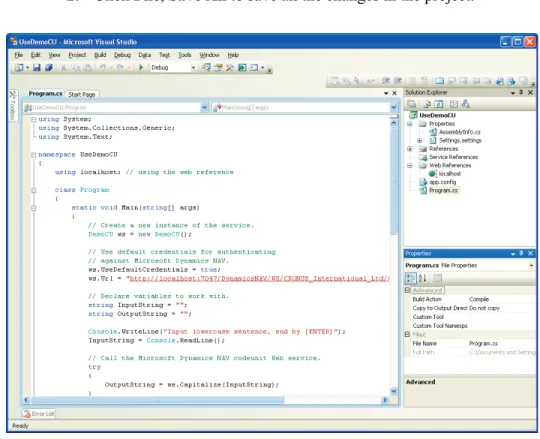
Task: Open the Error List tab at bottom
Action: click(x=39, y=414)
